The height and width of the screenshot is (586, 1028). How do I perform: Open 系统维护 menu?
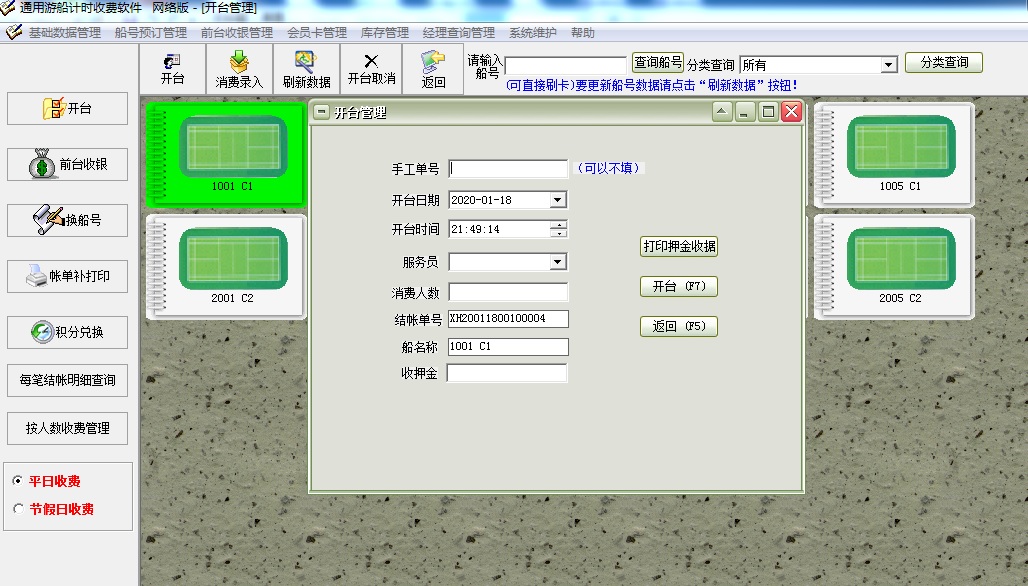point(532,33)
